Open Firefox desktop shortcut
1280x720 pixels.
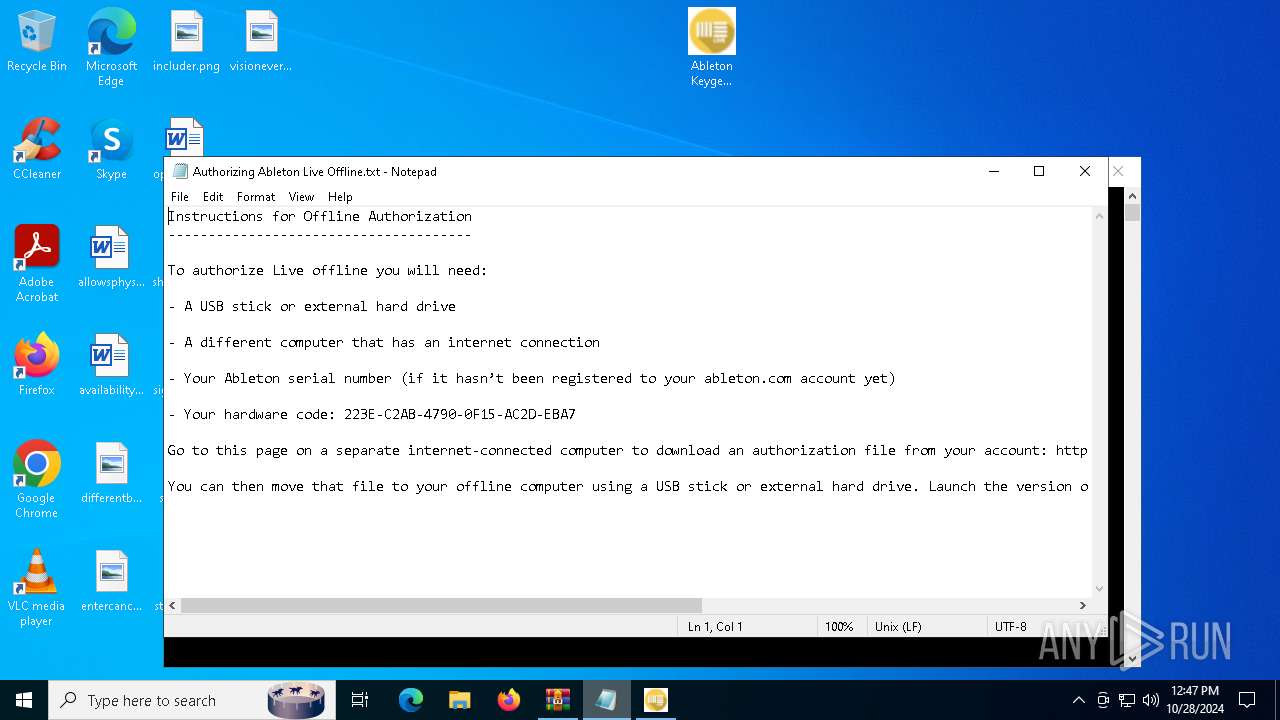[37, 365]
